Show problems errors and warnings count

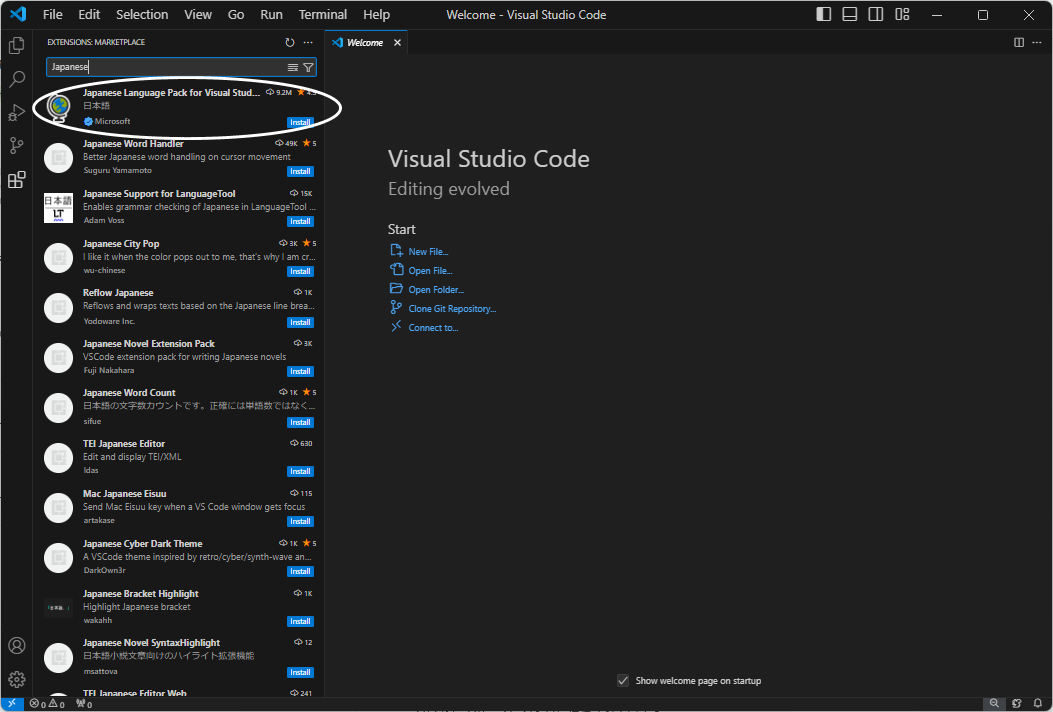[x=47, y=704]
